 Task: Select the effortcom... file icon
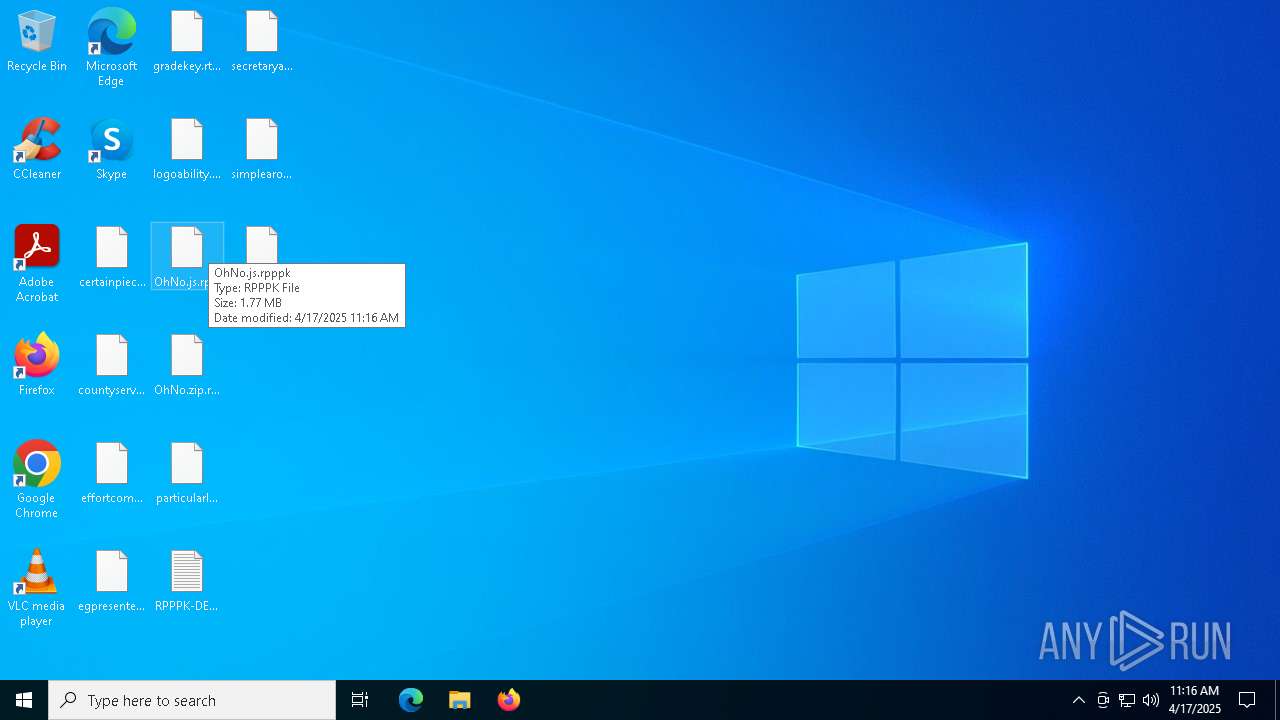[111, 474]
